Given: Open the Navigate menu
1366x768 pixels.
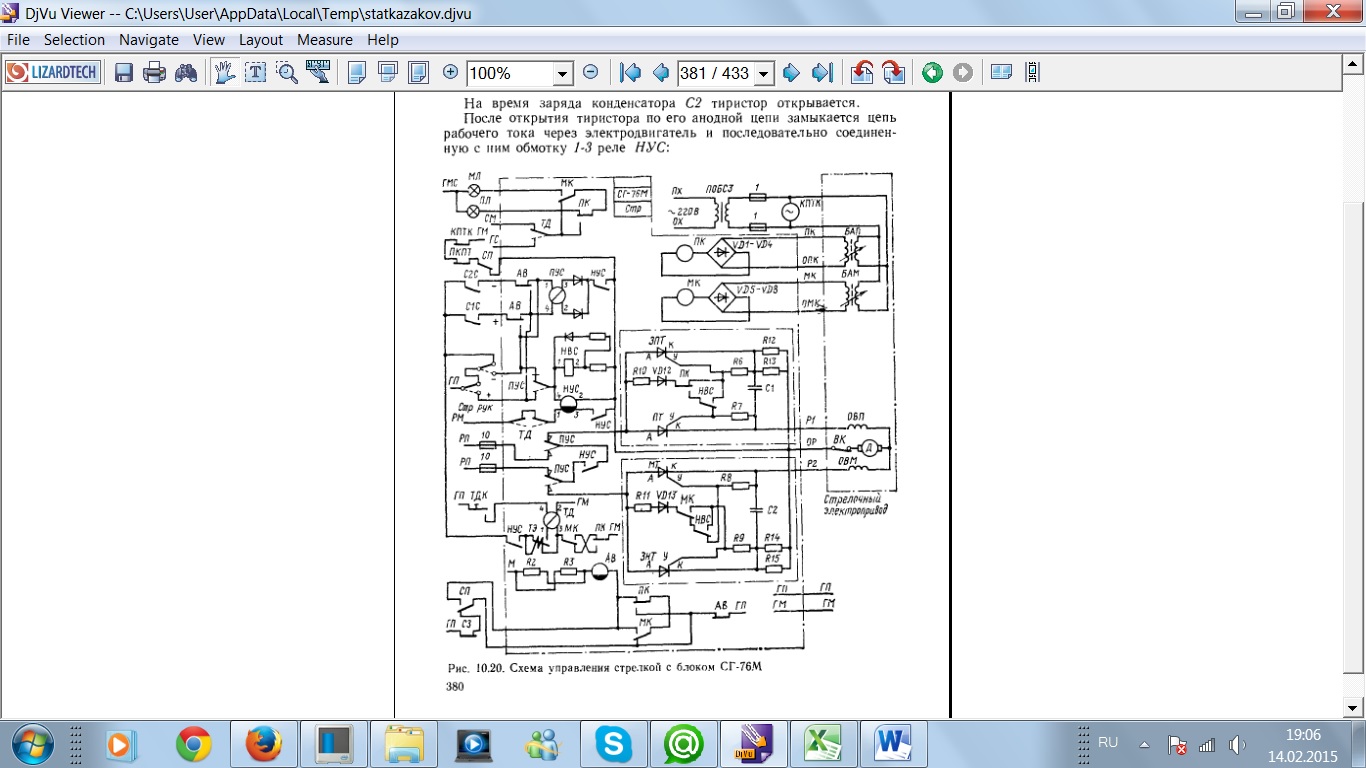Looking at the screenshot, I should pyautogui.click(x=148, y=40).
